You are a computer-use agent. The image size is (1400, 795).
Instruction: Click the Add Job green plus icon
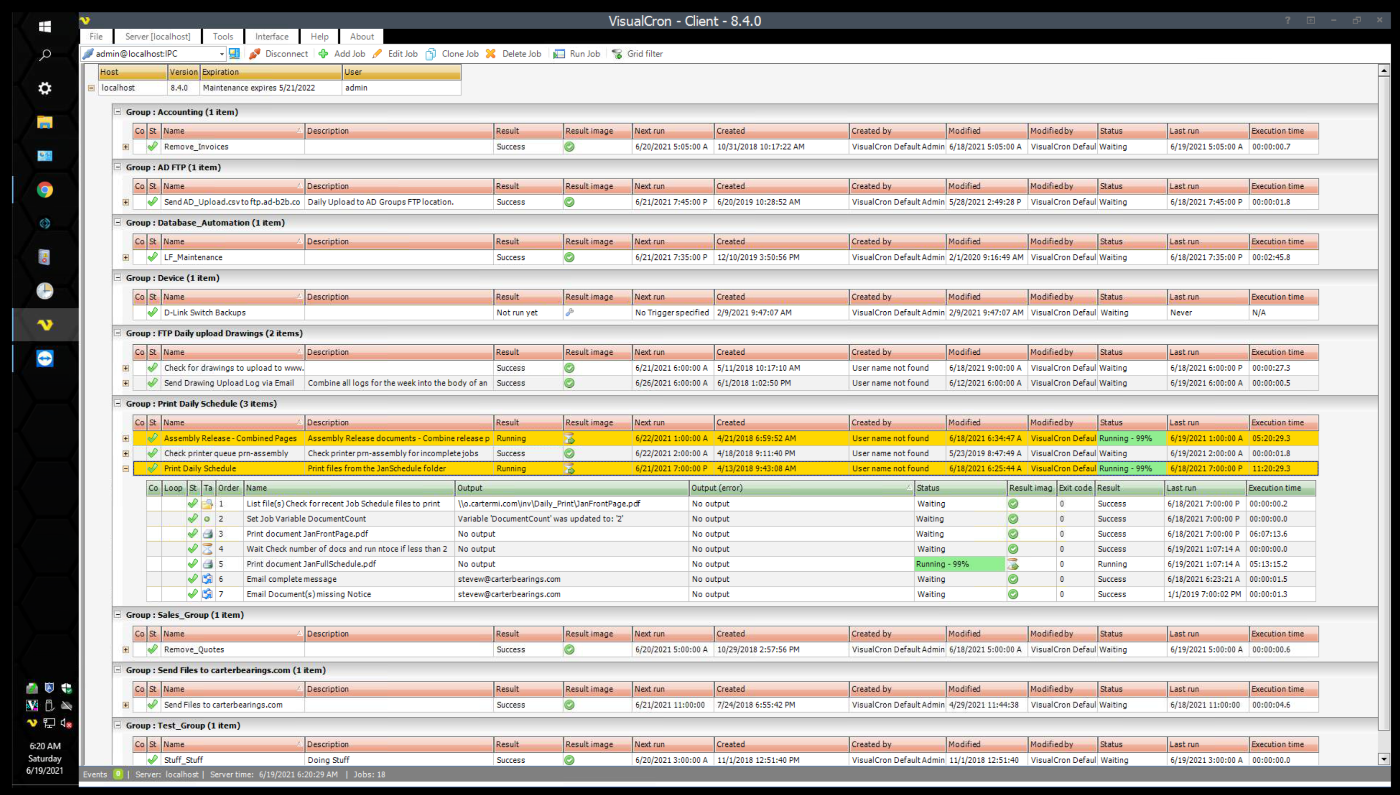pos(324,54)
